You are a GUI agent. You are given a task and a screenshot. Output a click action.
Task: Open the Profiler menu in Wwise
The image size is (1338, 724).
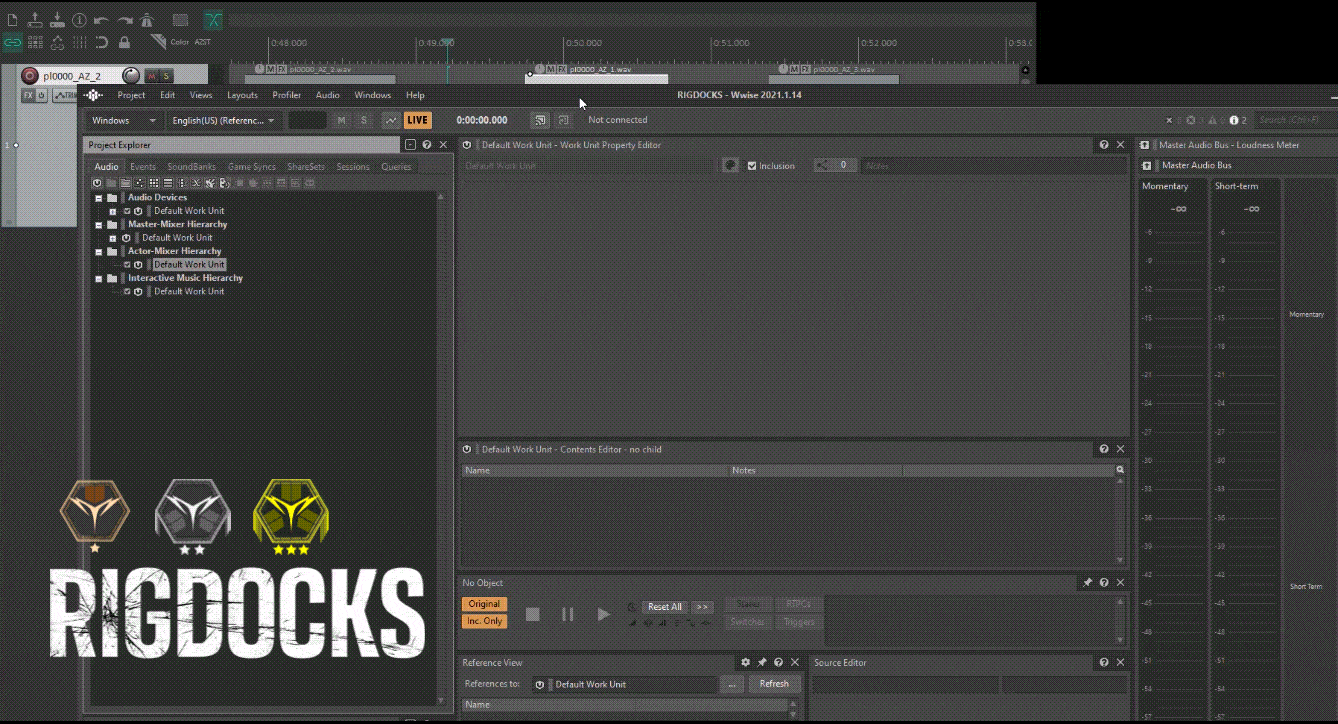(287, 95)
